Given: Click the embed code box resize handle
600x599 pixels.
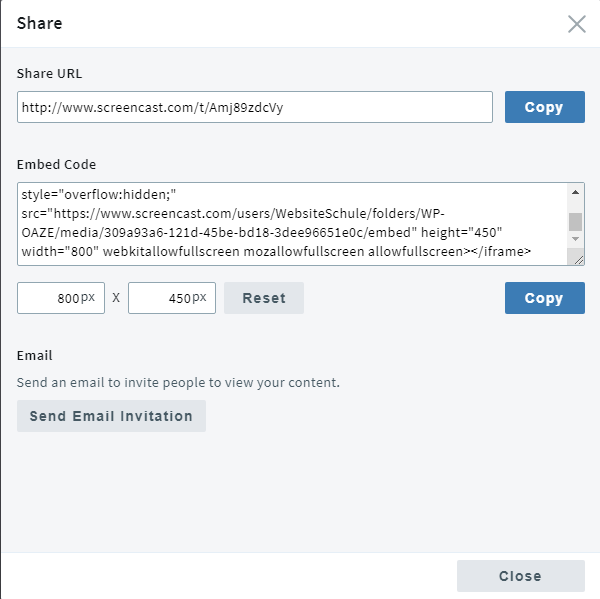Looking at the screenshot, I should click(x=576, y=258).
